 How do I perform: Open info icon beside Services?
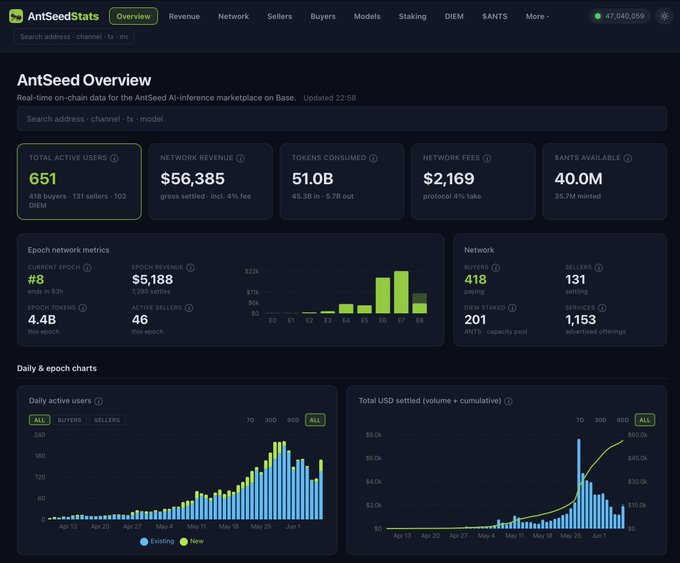602,308
